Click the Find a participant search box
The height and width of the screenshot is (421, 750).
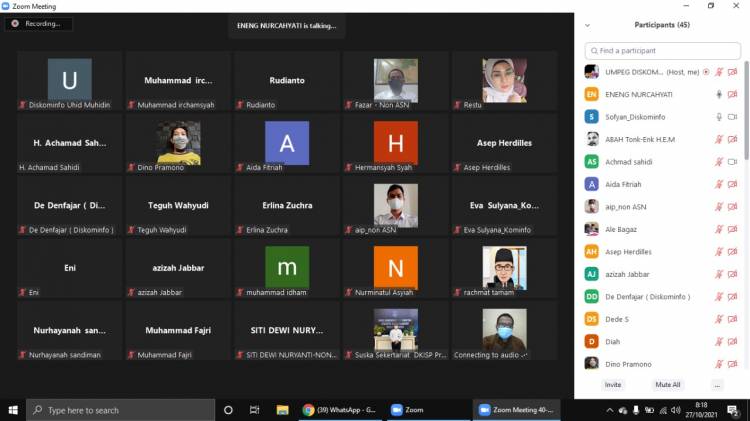pos(663,50)
